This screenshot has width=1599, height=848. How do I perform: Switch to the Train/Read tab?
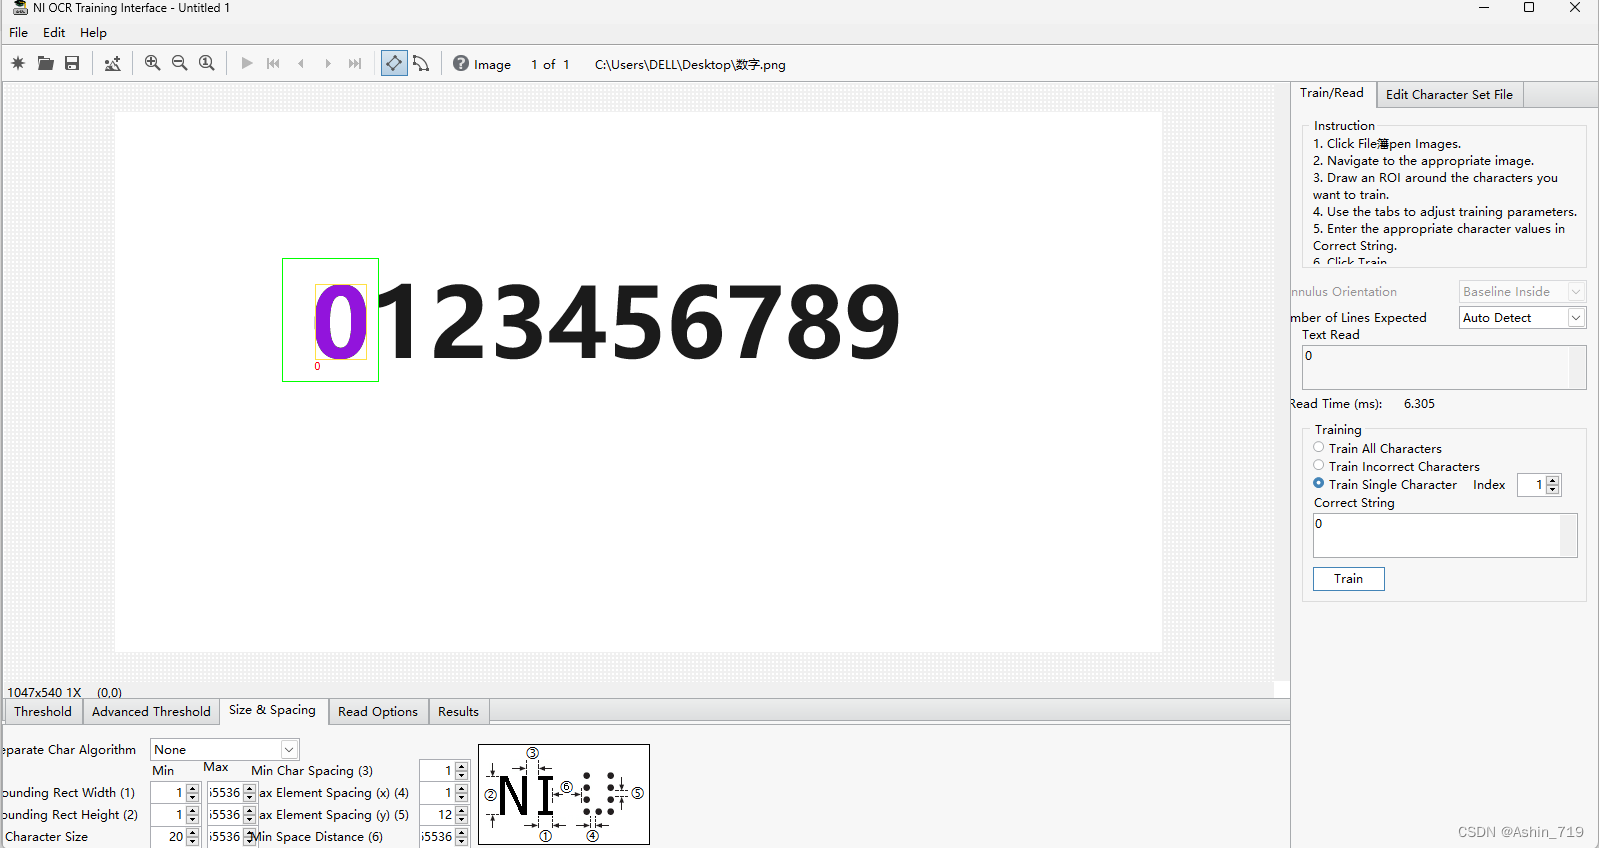tap(1331, 93)
